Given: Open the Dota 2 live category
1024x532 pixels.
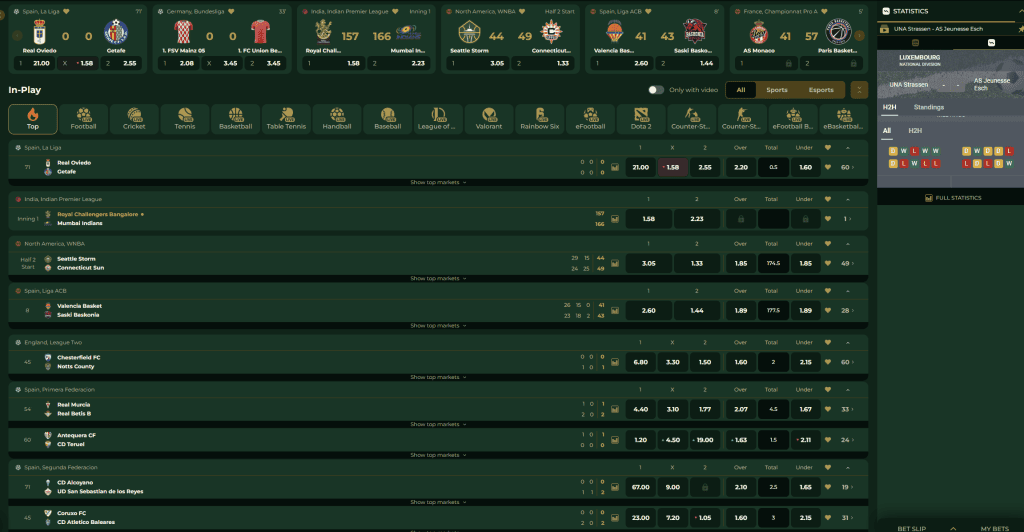Looking at the screenshot, I should point(641,119).
